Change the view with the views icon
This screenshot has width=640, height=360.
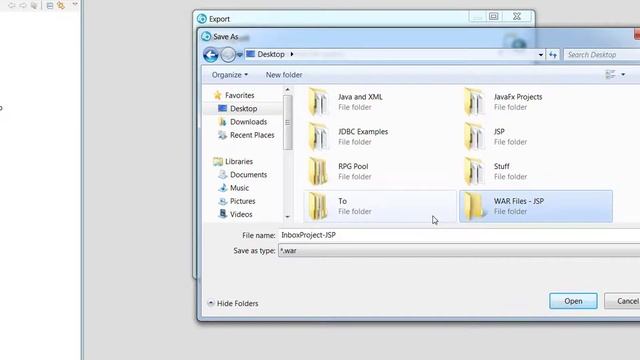(610, 74)
